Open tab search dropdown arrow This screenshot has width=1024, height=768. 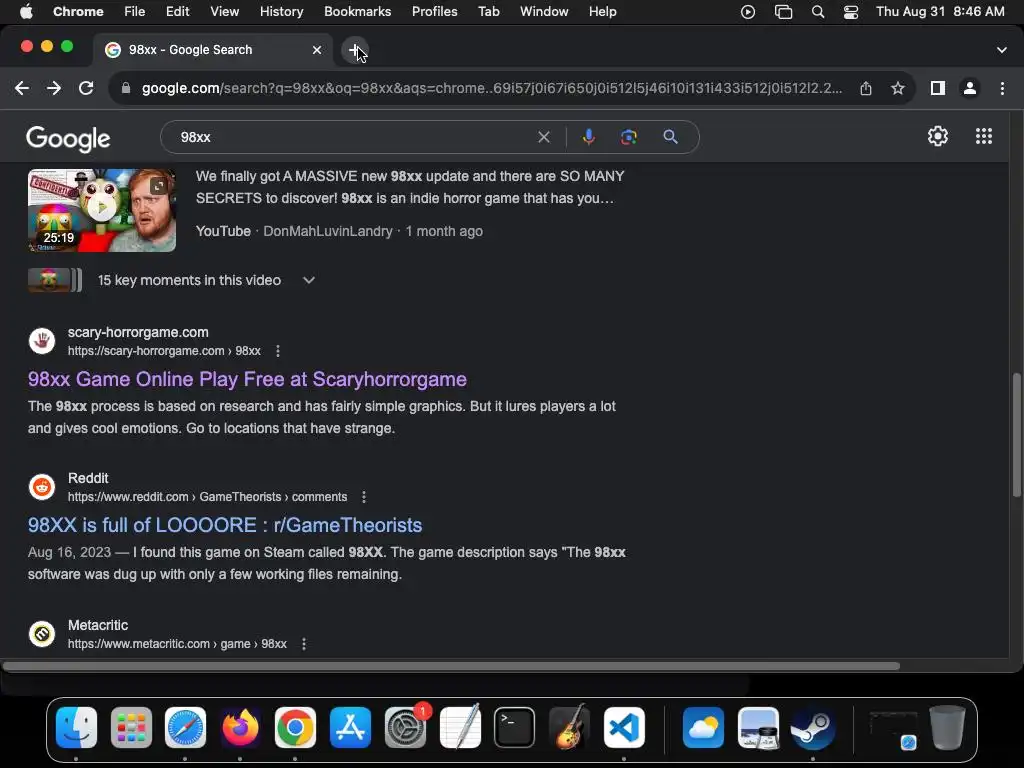click(1001, 50)
